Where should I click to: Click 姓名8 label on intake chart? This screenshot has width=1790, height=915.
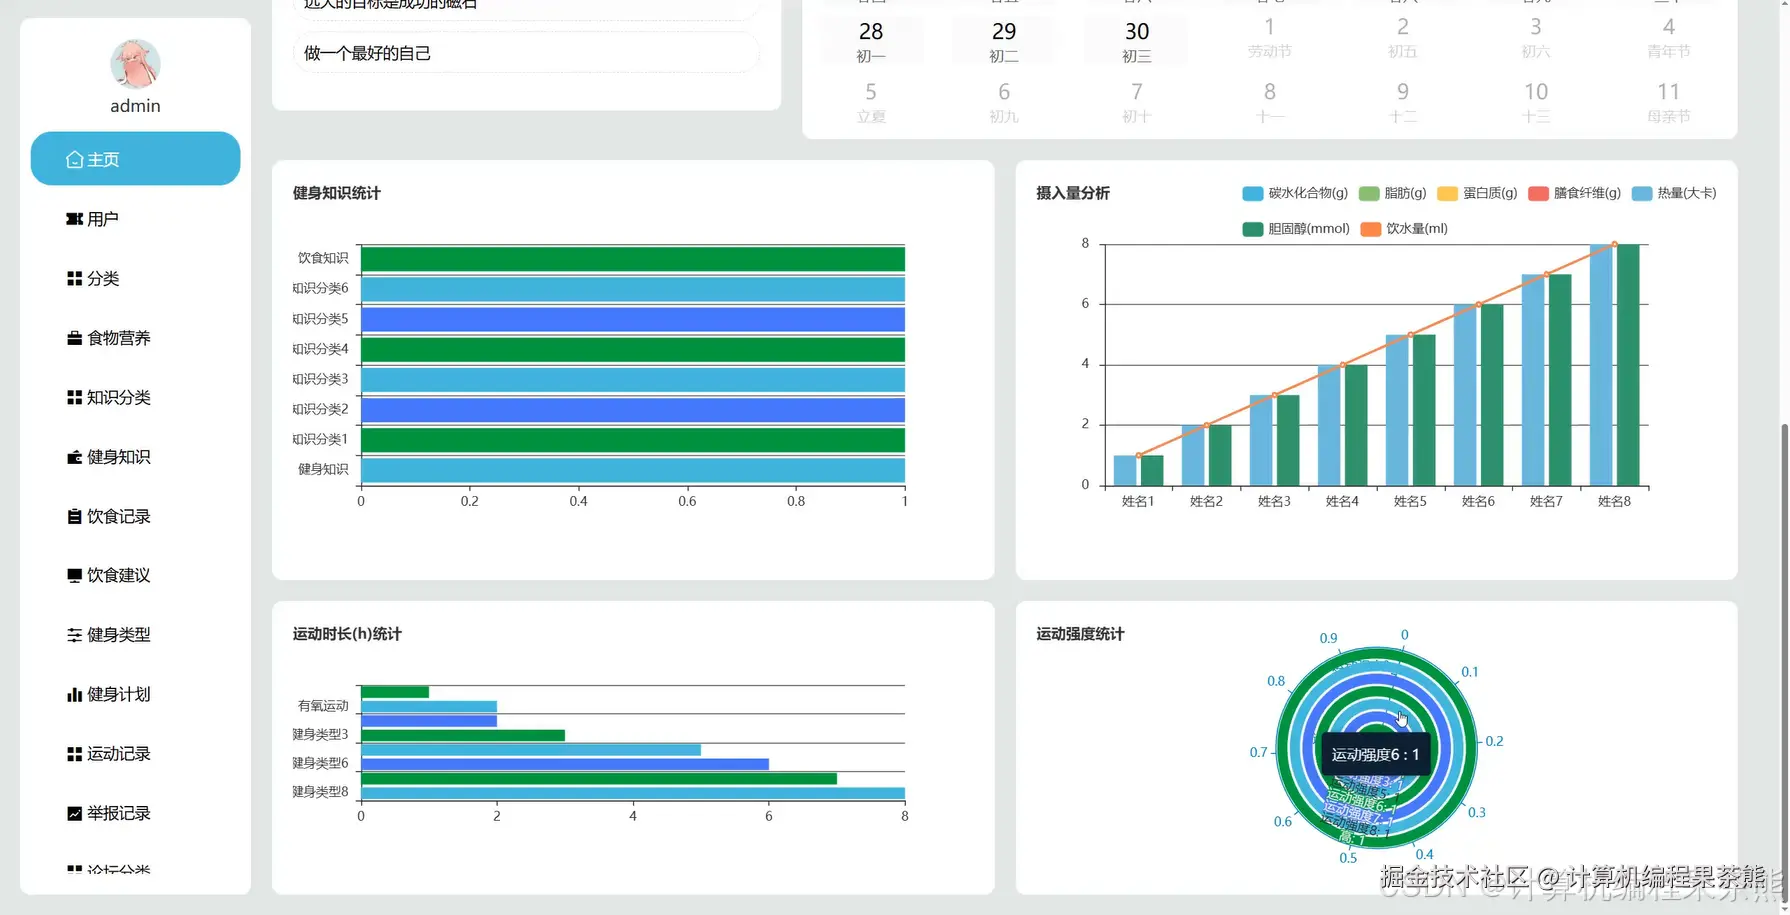point(1614,501)
